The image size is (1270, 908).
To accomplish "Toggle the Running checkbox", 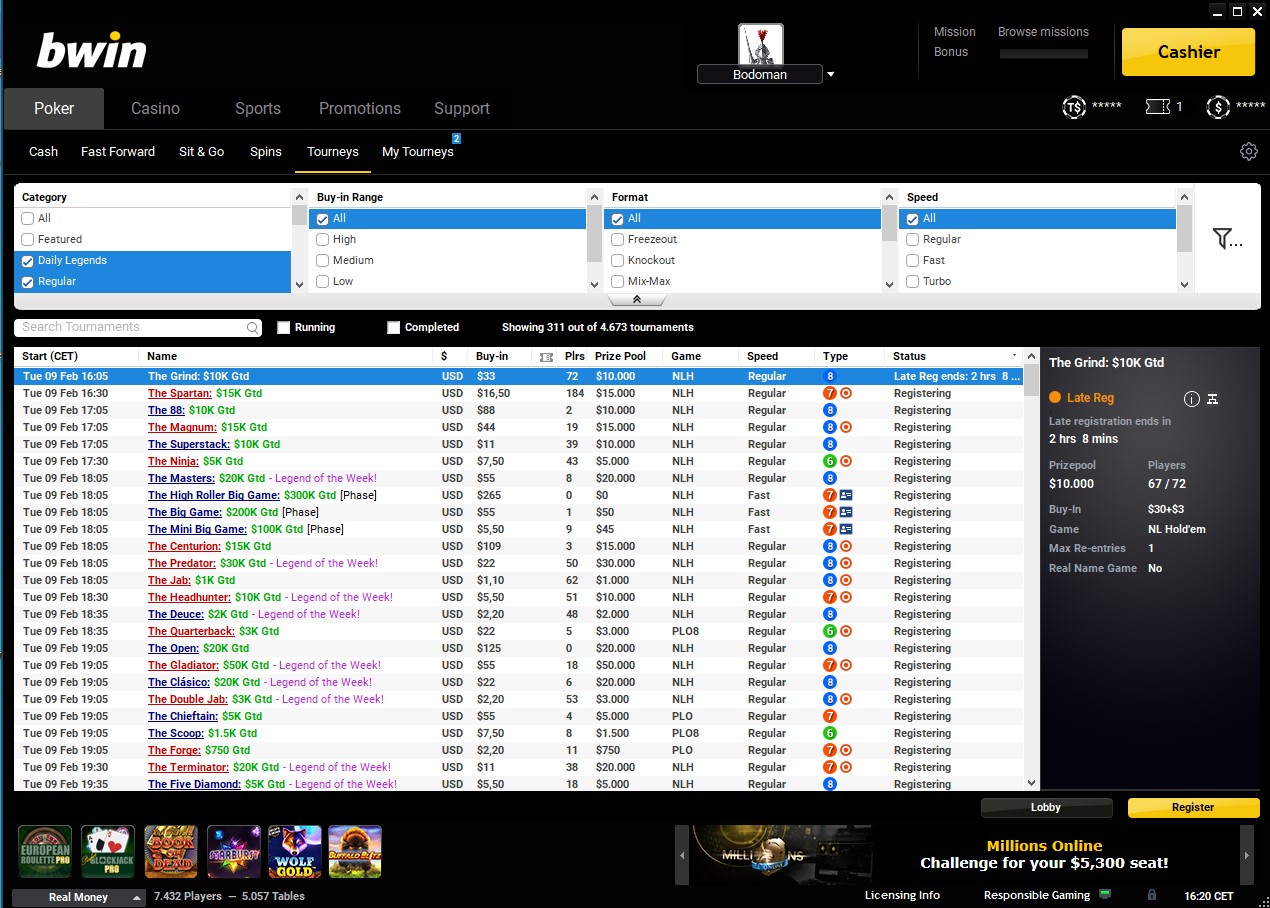I will (x=284, y=328).
